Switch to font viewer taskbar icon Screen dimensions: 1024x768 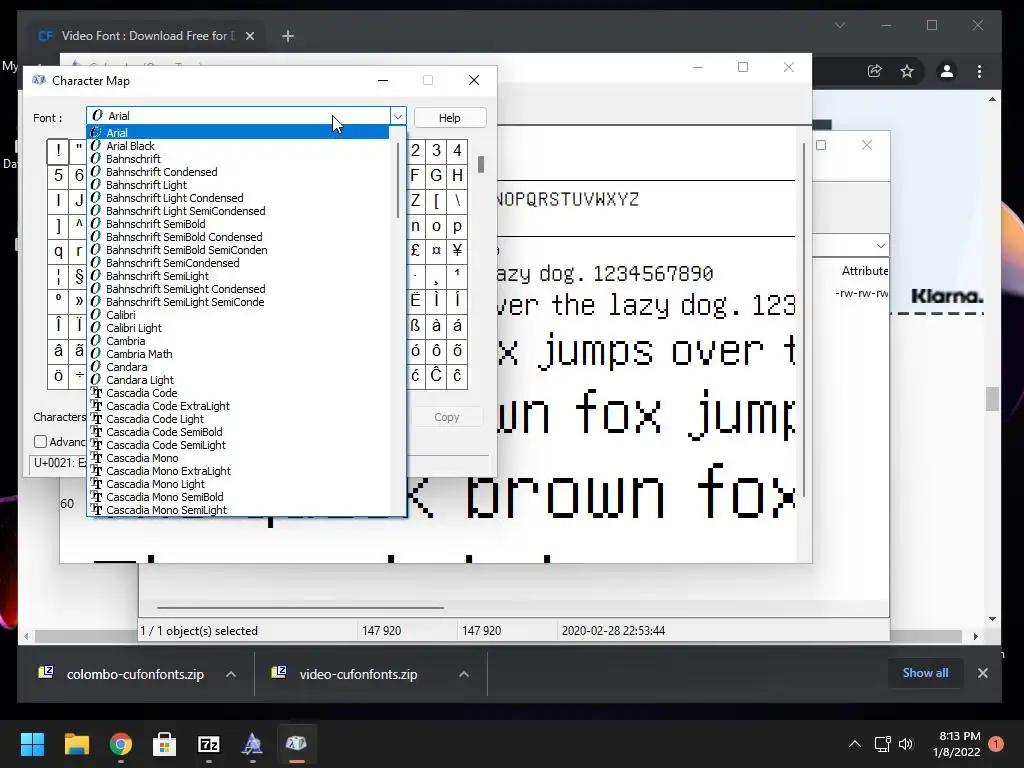coord(253,744)
